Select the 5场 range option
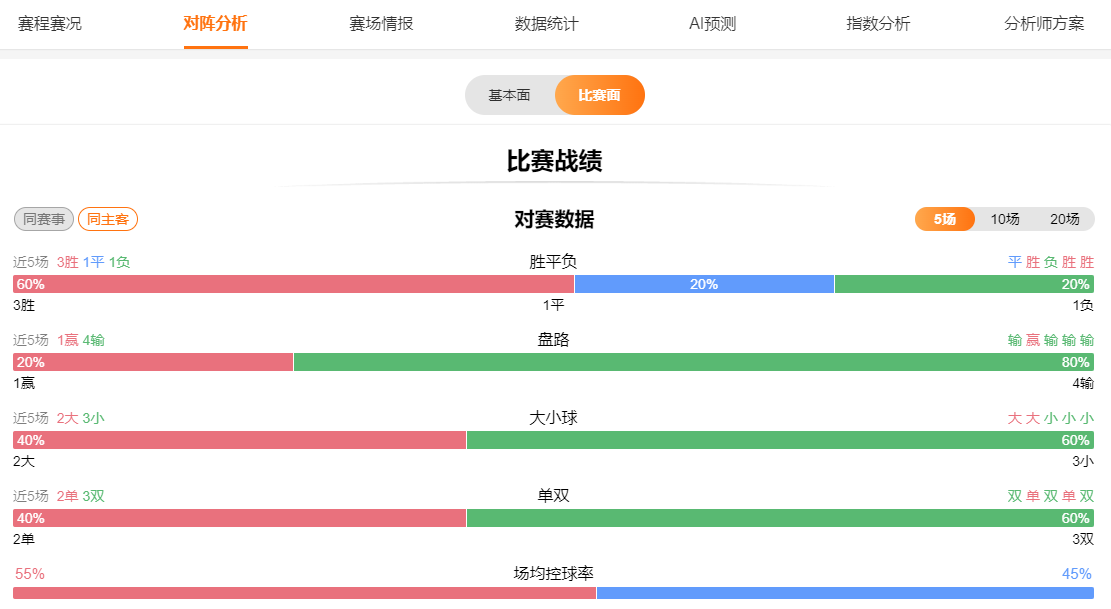The height and width of the screenshot is (609, 1111). click(944, 219)
